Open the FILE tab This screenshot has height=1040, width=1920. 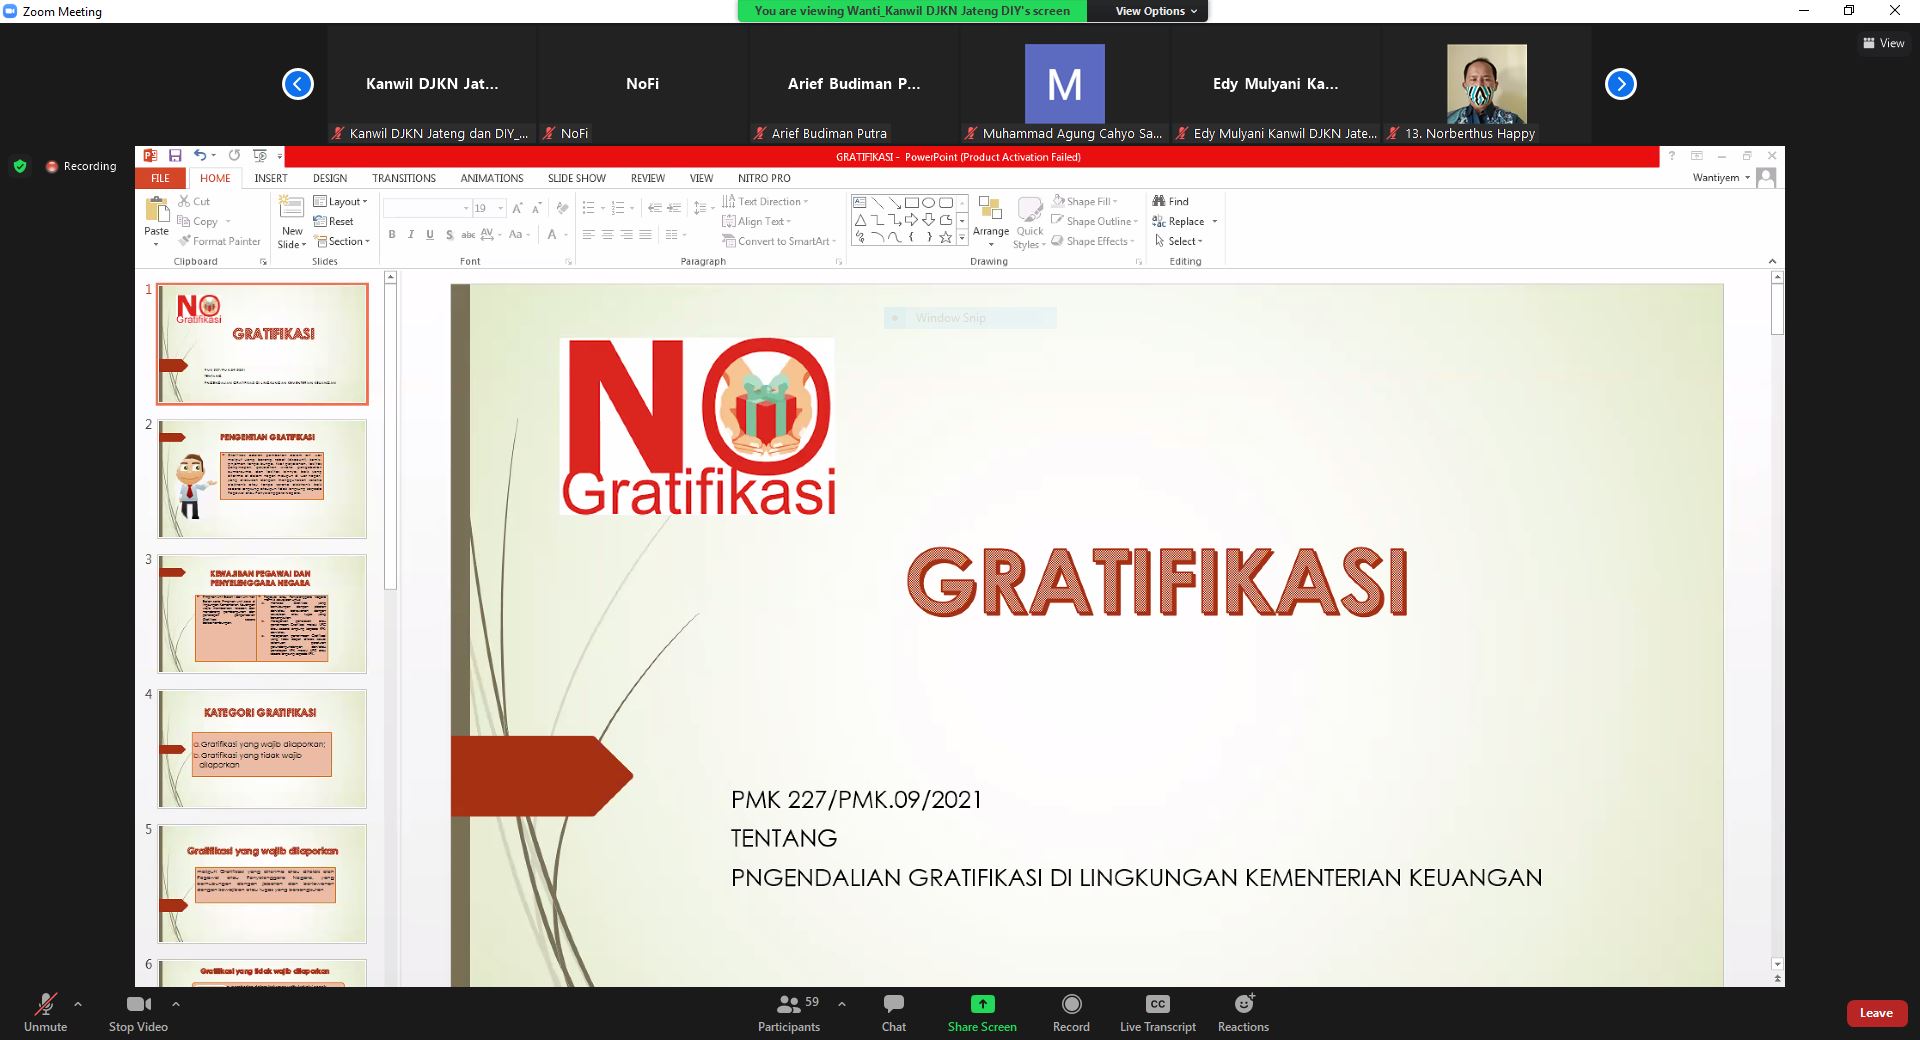(x=160, y=178)
